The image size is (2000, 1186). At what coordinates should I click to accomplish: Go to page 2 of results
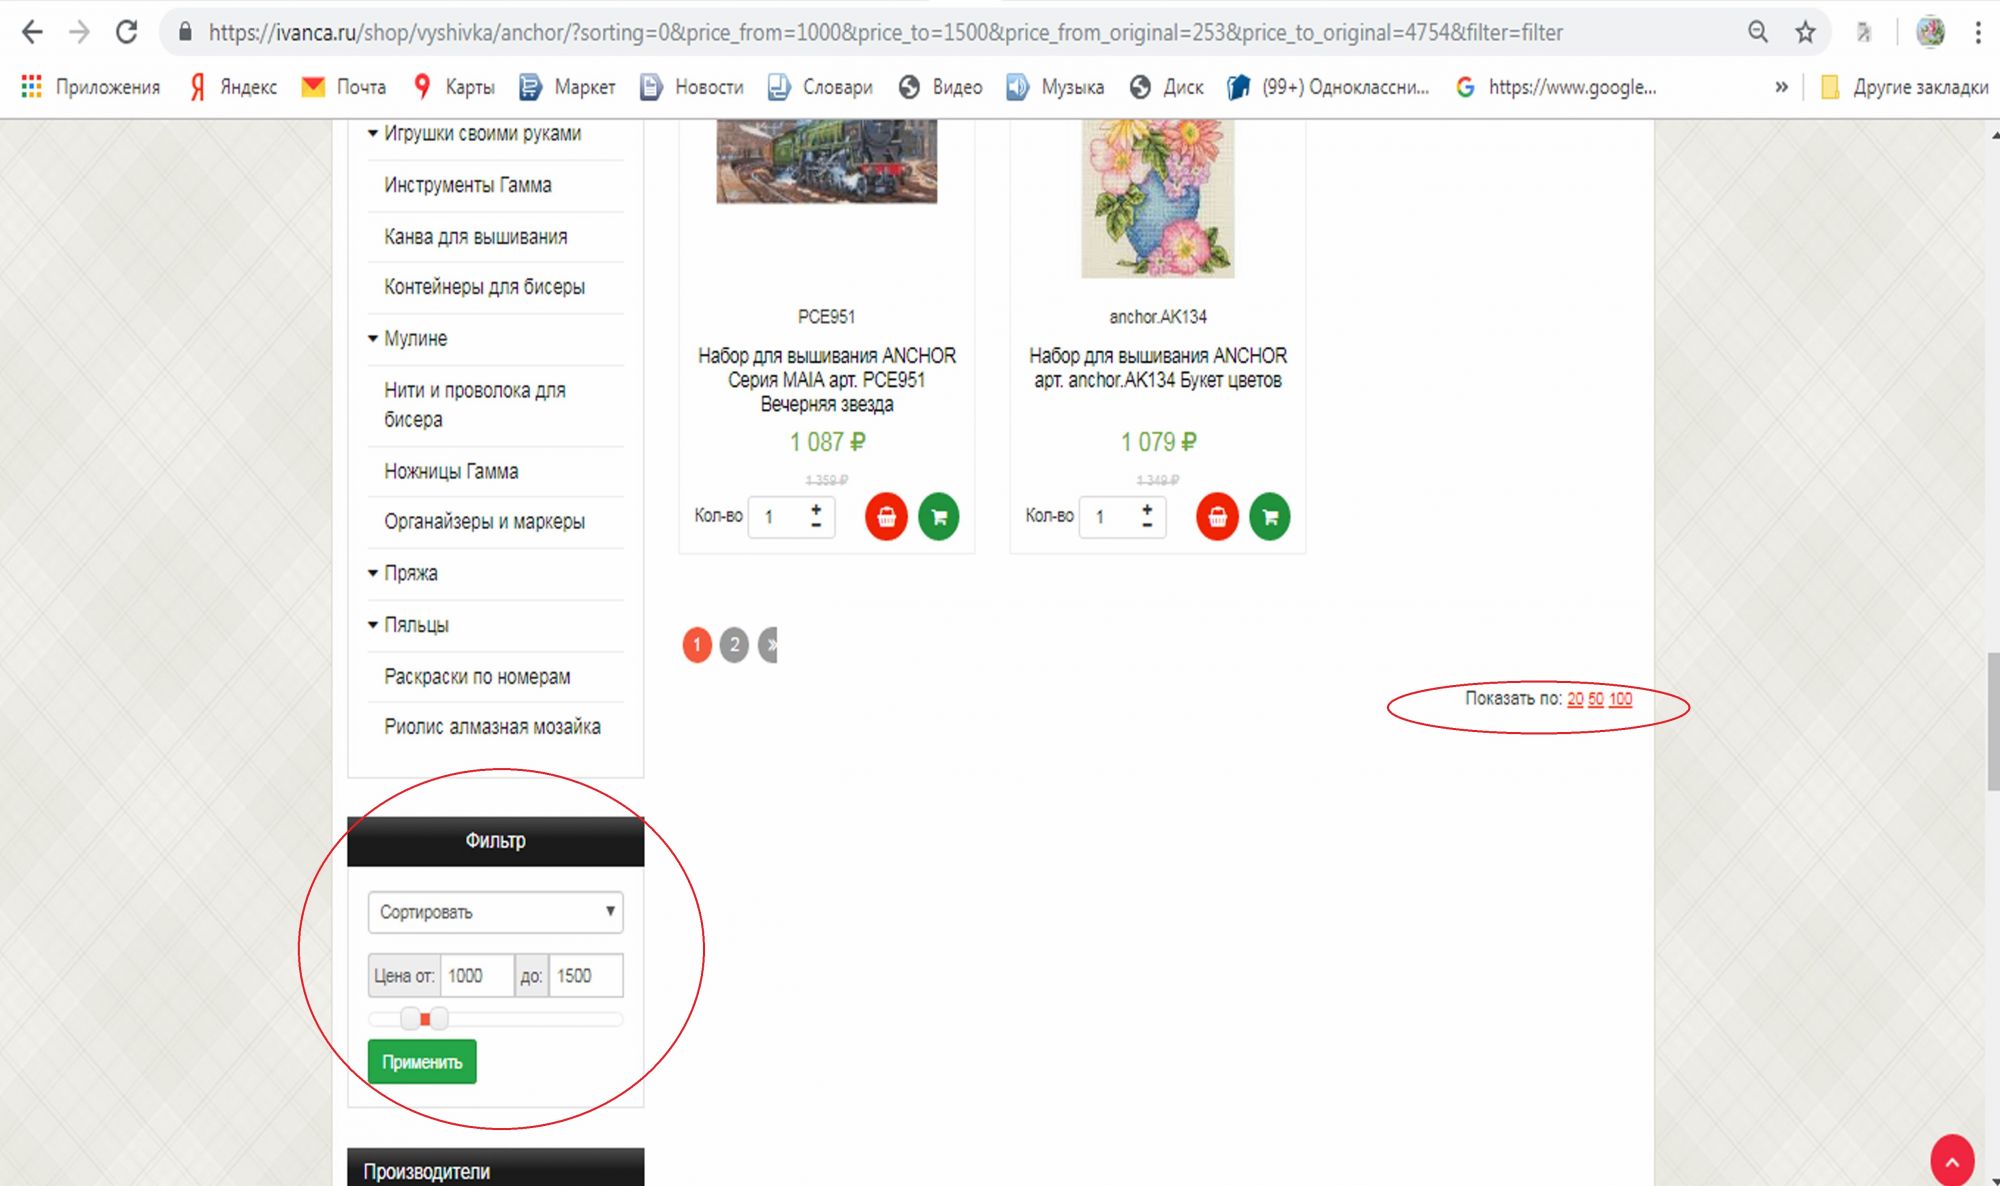coord(734,645)
